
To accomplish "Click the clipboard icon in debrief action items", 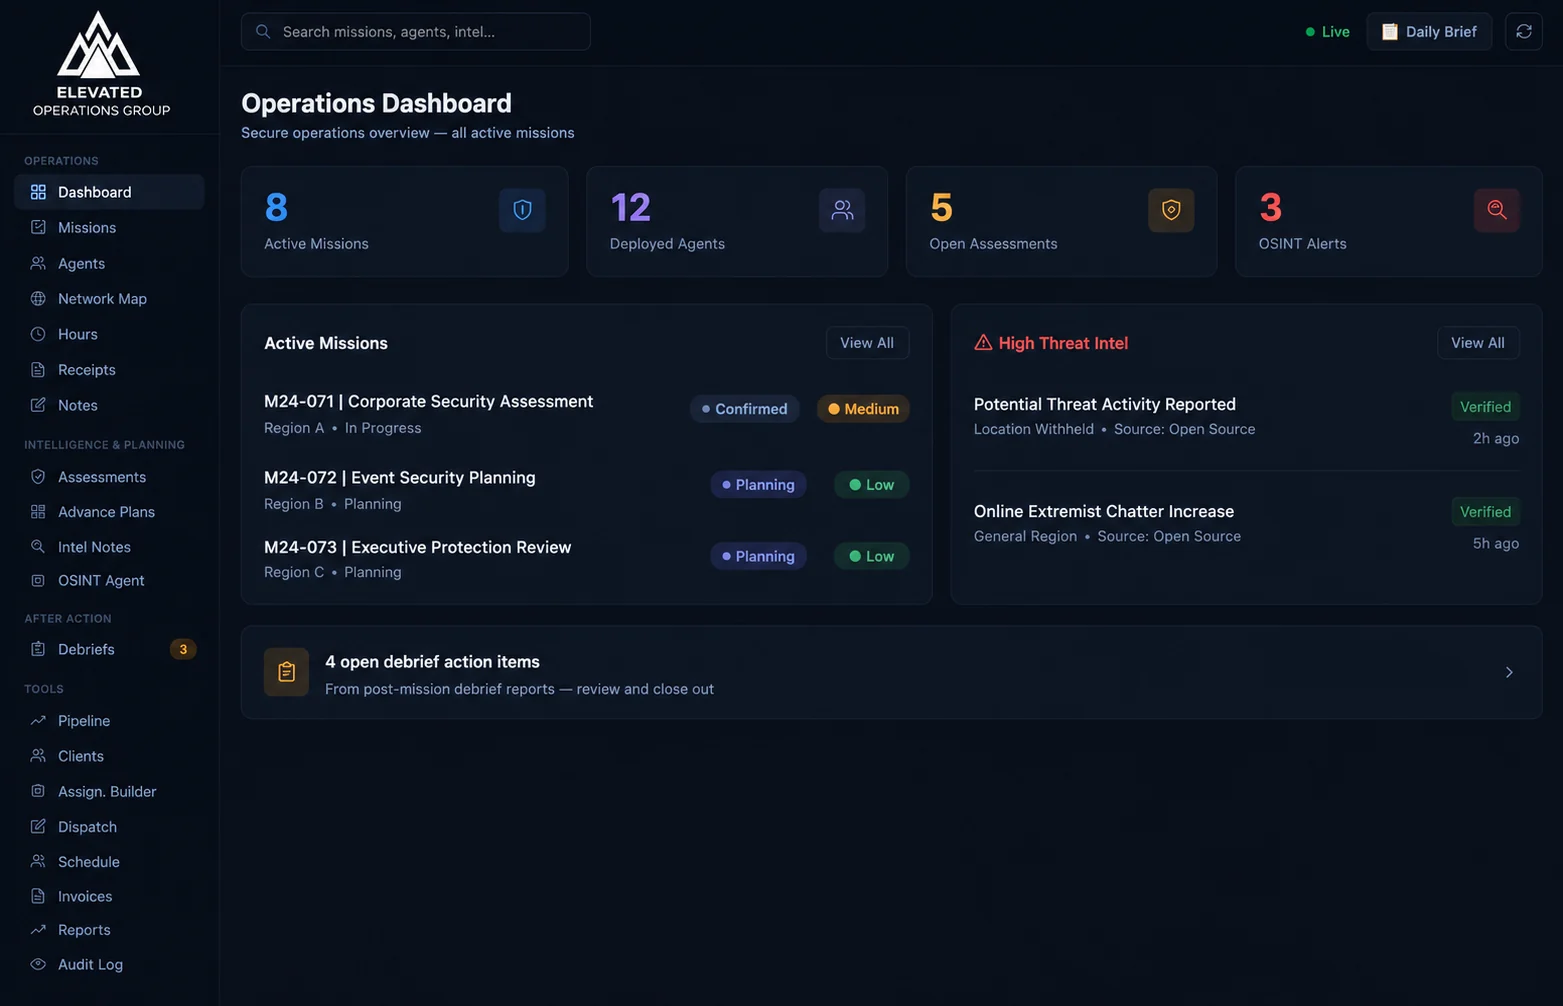I will coord(286,672).
